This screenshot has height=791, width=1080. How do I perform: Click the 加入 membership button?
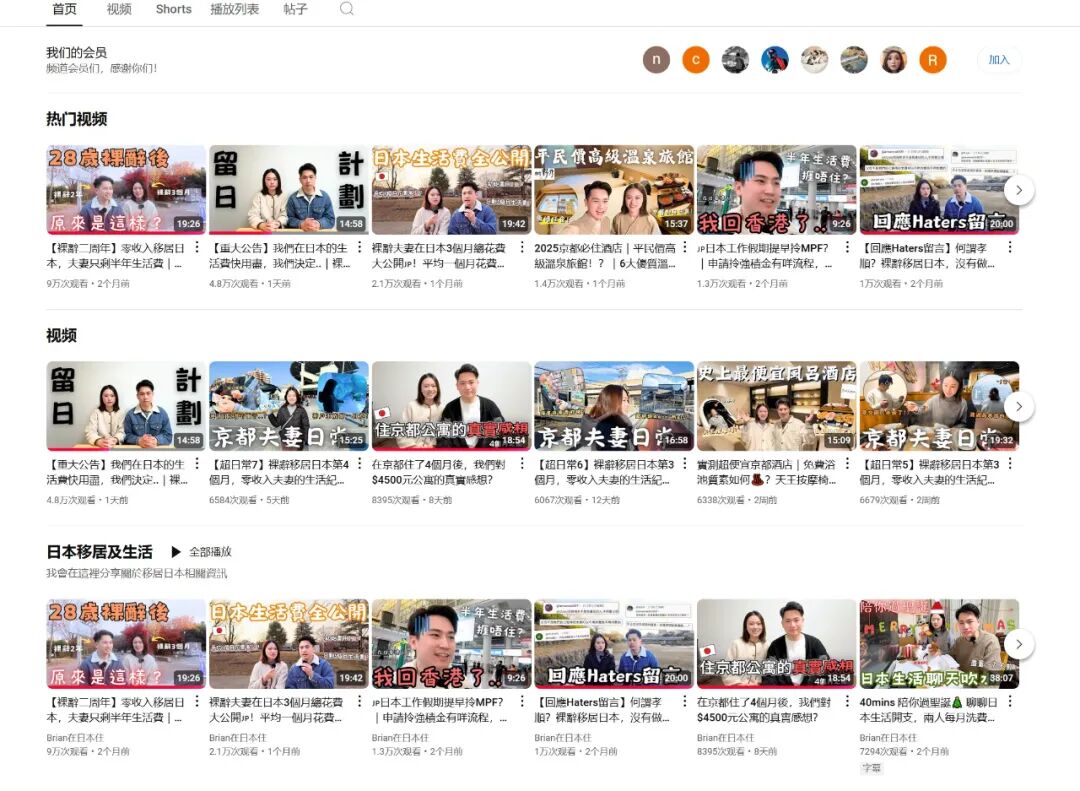(999, 60)
